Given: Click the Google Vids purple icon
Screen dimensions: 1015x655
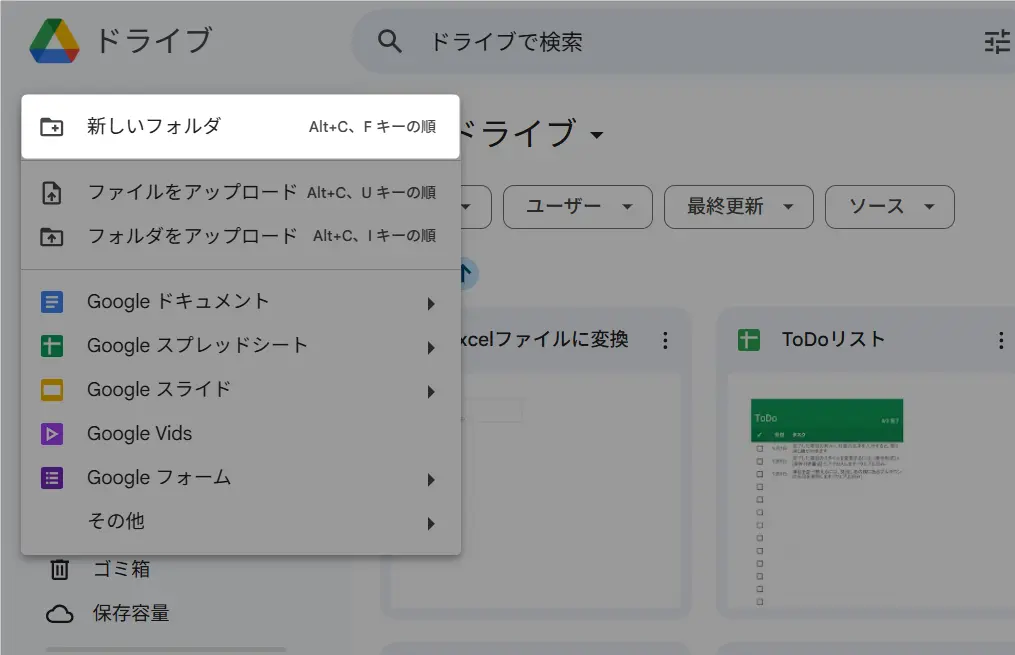Looking at the screenshot, I should click(52, 434).
